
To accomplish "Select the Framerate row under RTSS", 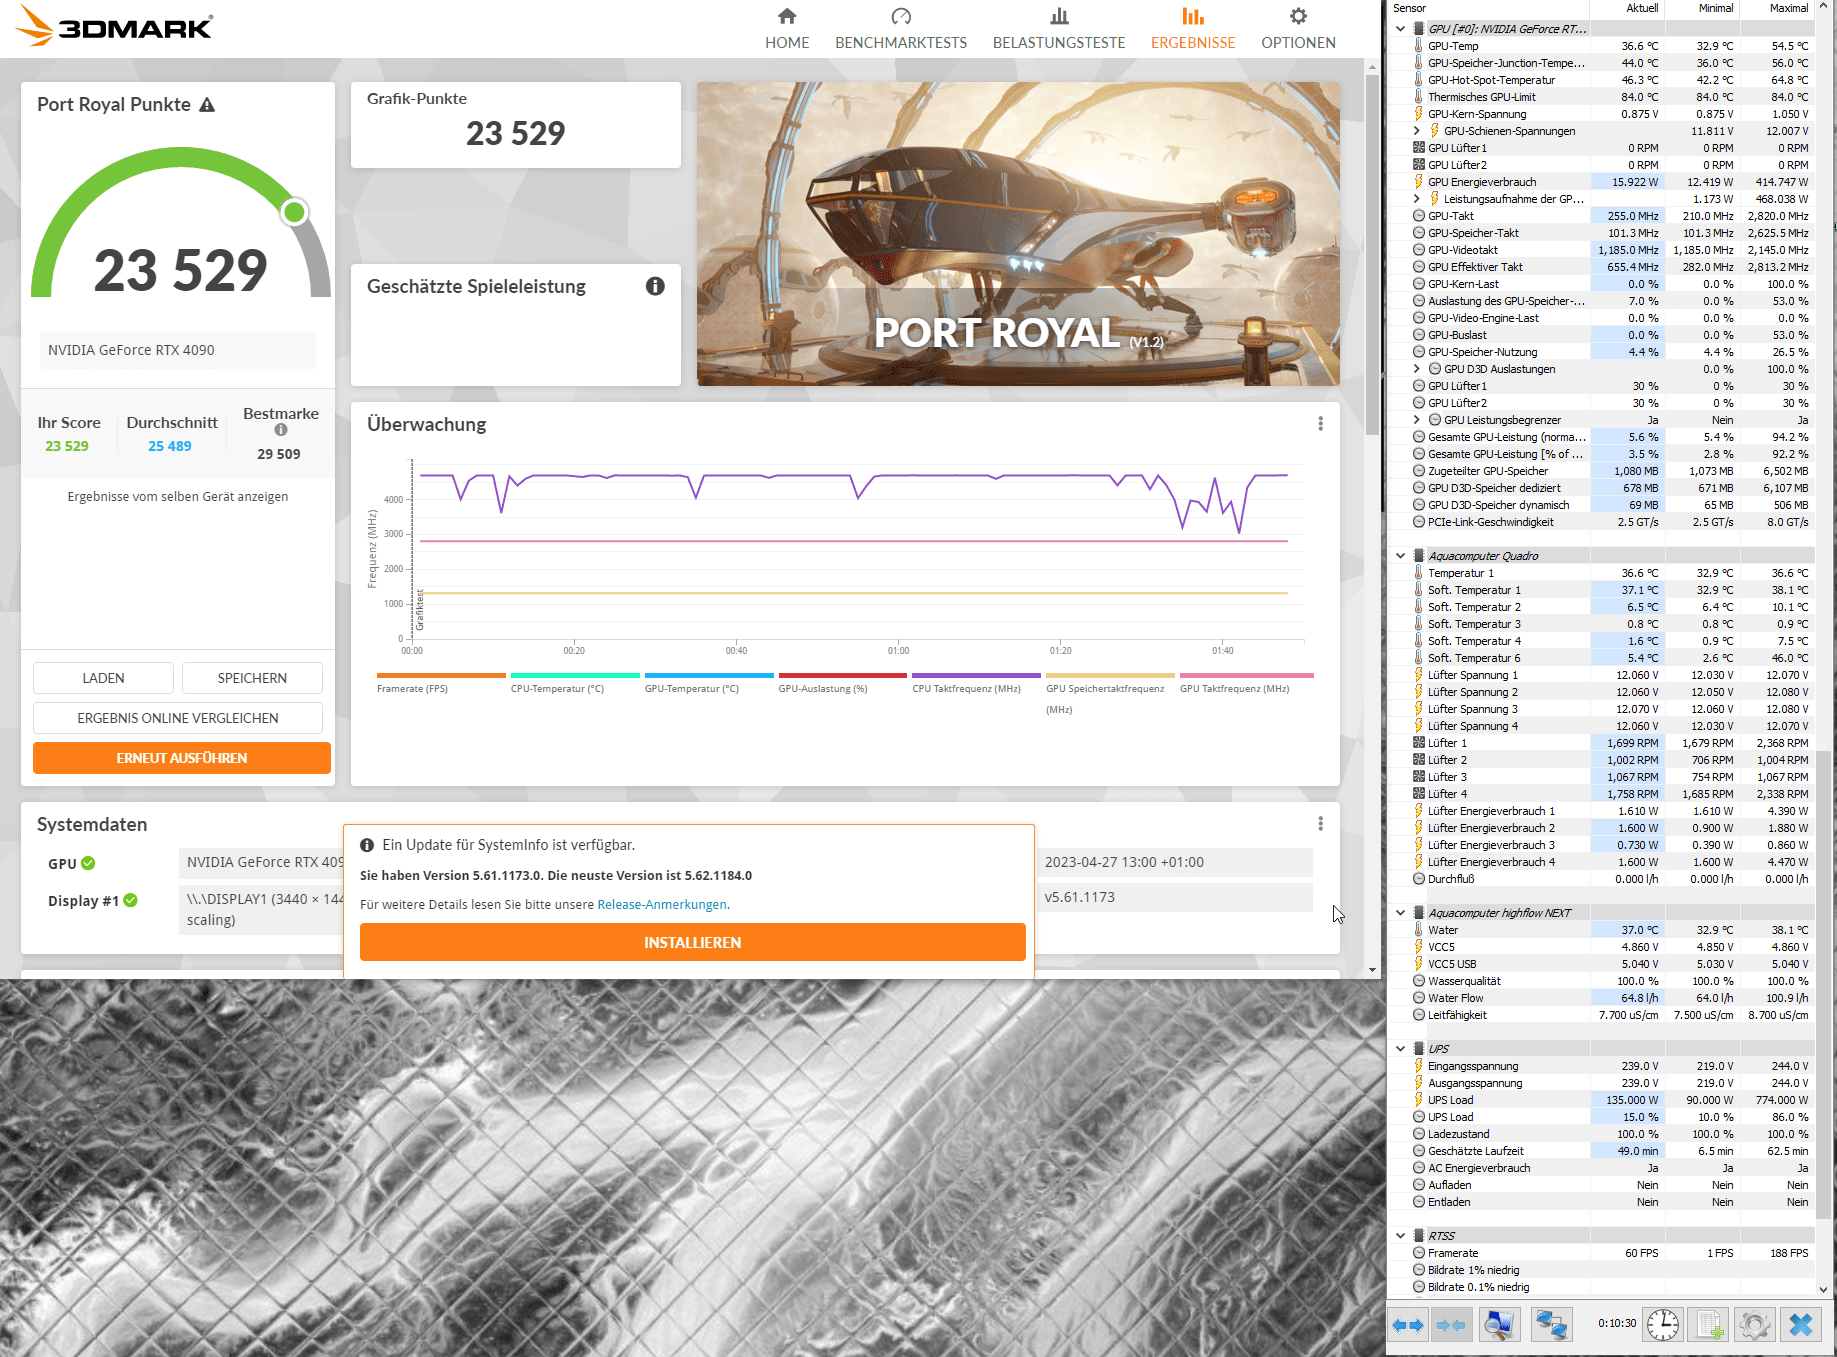I will coord(1601,1253).
